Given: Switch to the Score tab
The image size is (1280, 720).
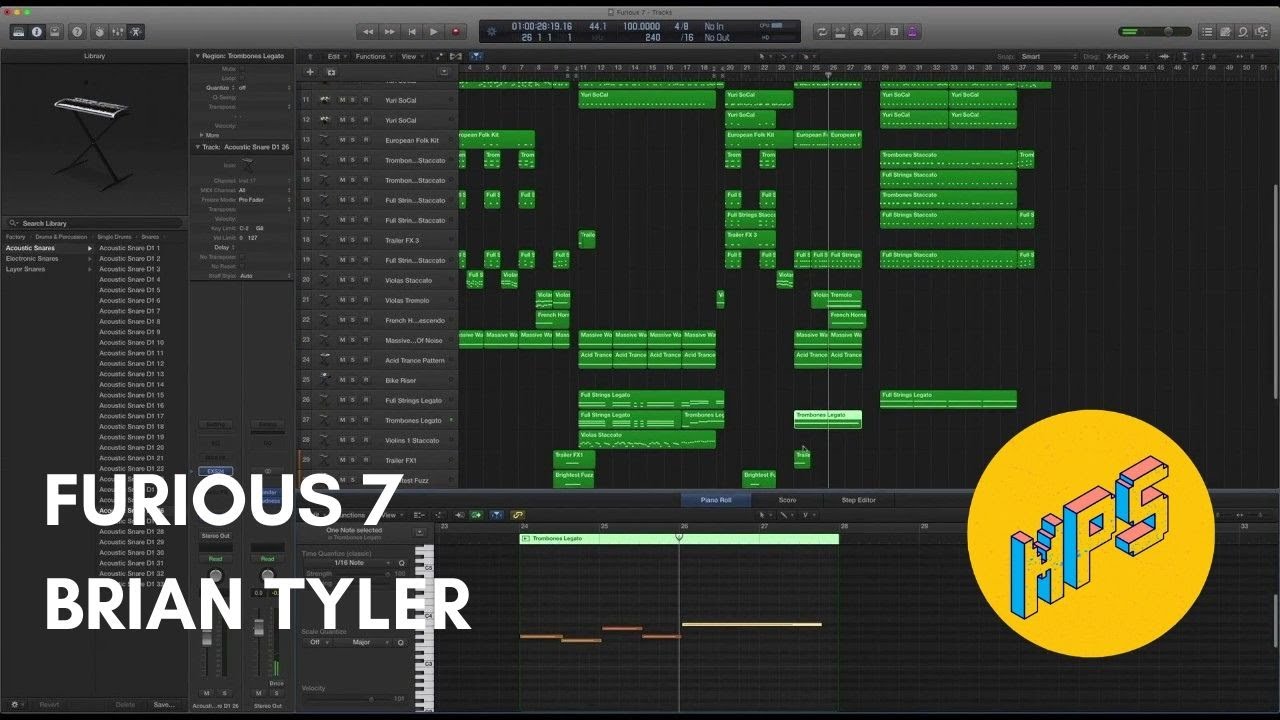Looking at the screenshot, I should click(787, 500).
